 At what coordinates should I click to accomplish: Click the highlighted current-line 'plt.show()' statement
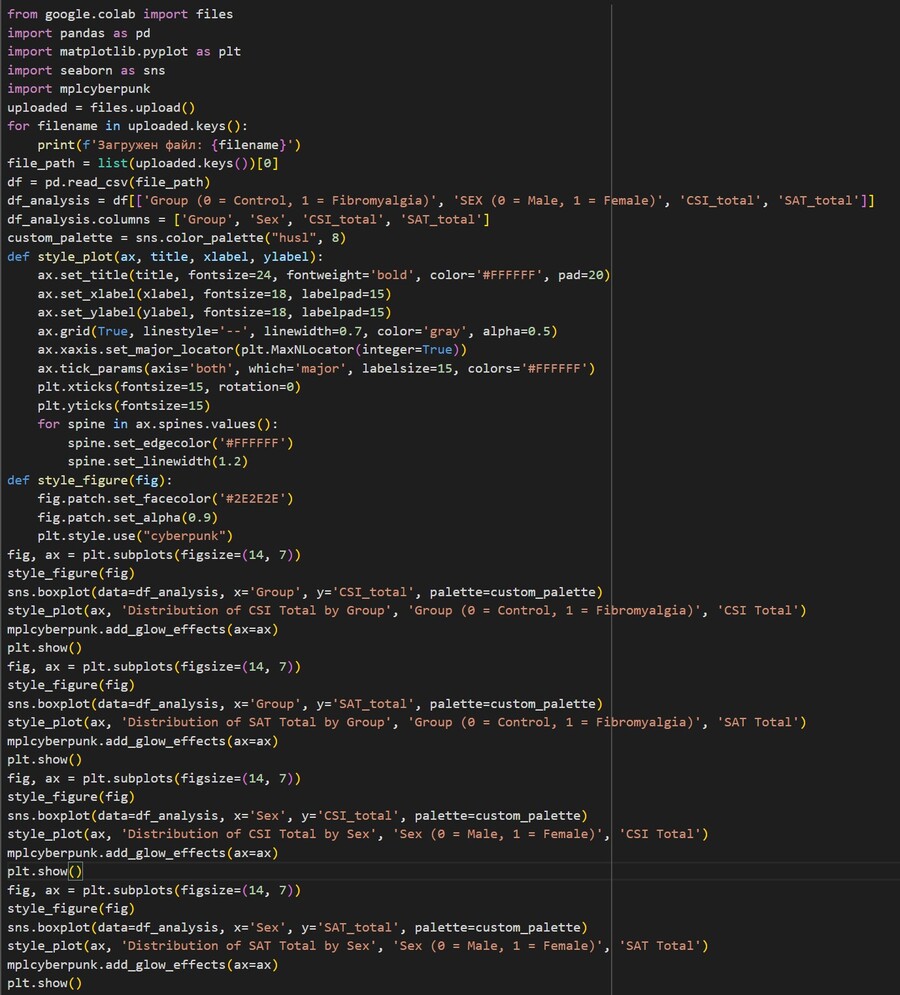(44, 871)
